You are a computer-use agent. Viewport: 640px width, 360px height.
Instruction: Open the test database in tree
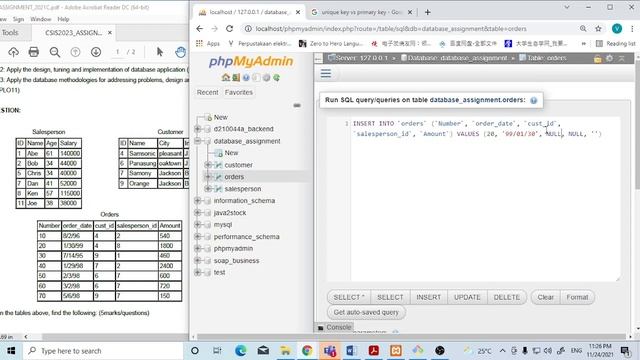pyautogui.click(x=220, y=272)
